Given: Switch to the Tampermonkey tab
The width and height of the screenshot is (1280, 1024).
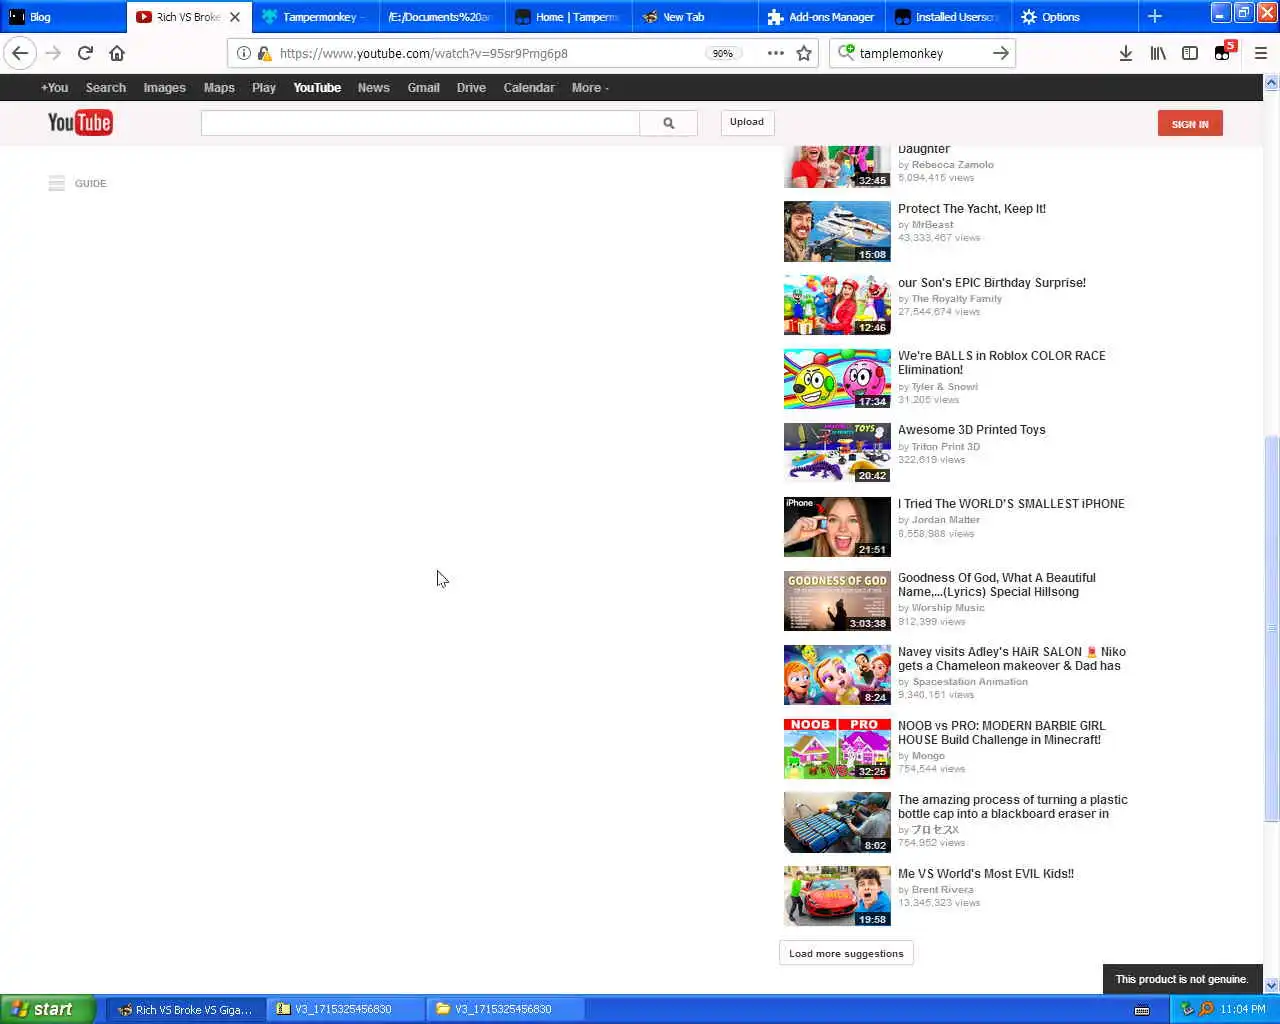Looking at the screenshot, I should coord(316,17).
